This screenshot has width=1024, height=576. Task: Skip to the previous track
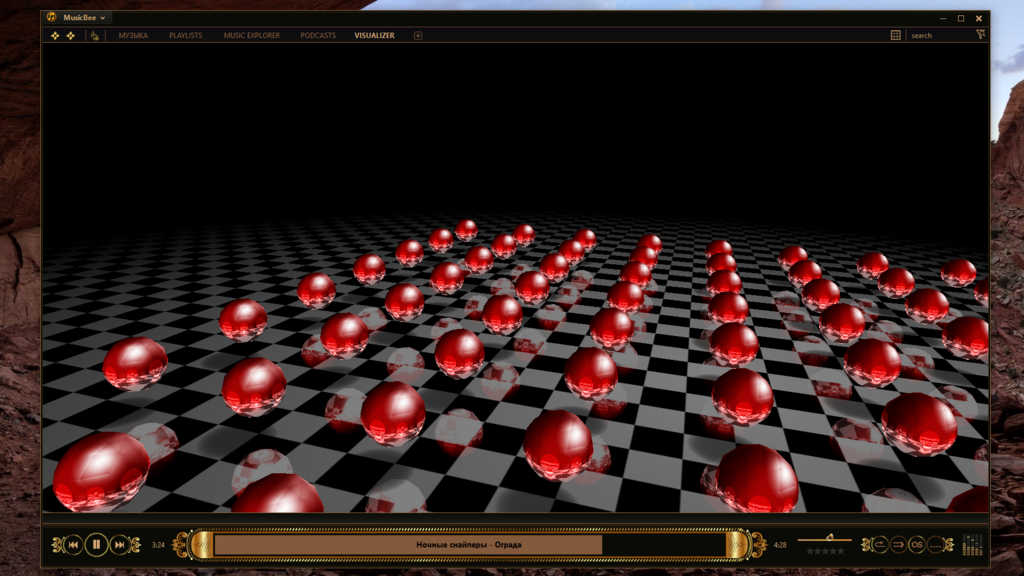[73, 545]
